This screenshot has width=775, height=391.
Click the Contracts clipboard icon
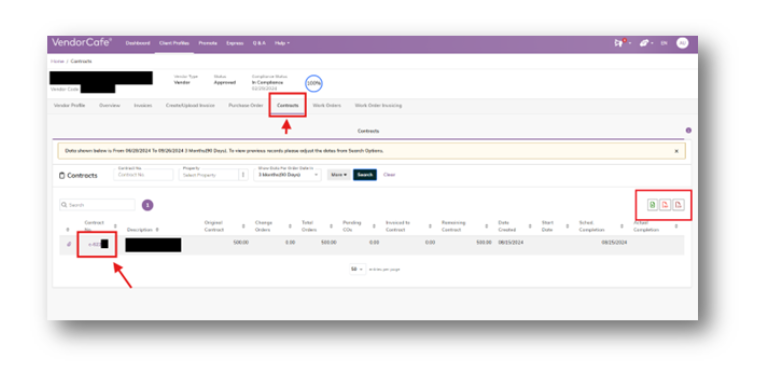pyautogui.click(x=62, y=175)
